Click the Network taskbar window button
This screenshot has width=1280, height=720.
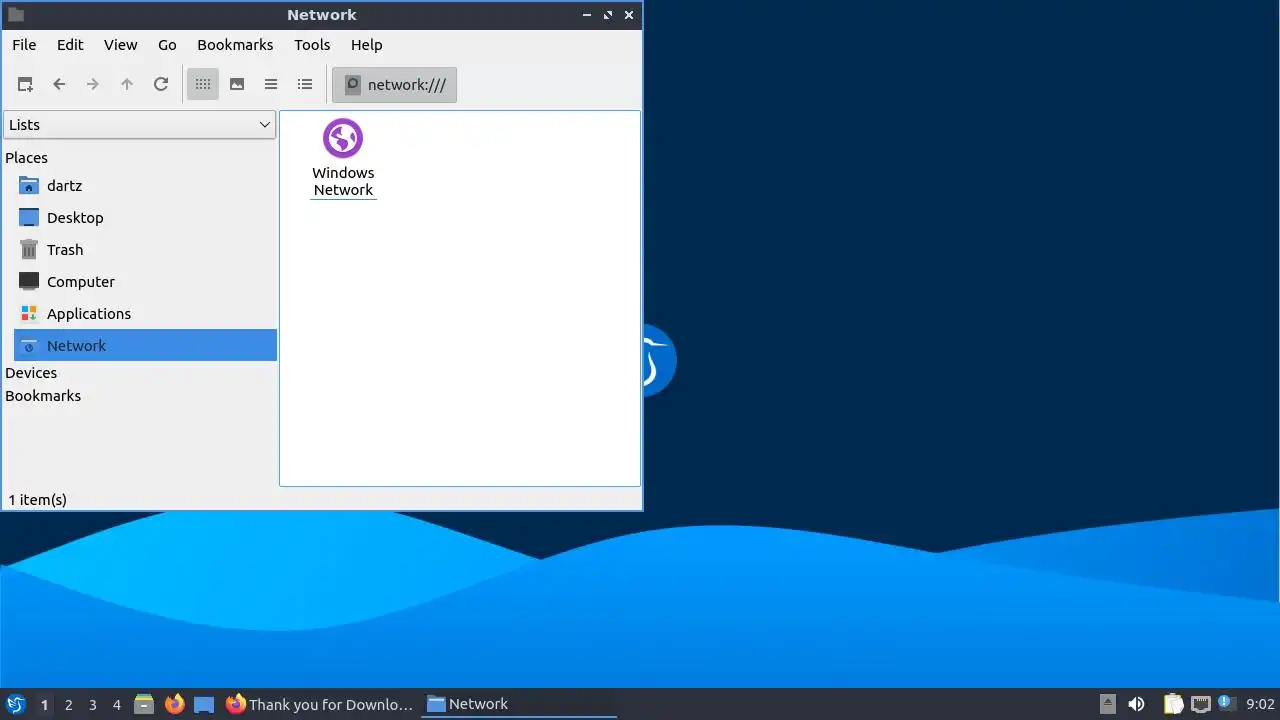(519, 704)
